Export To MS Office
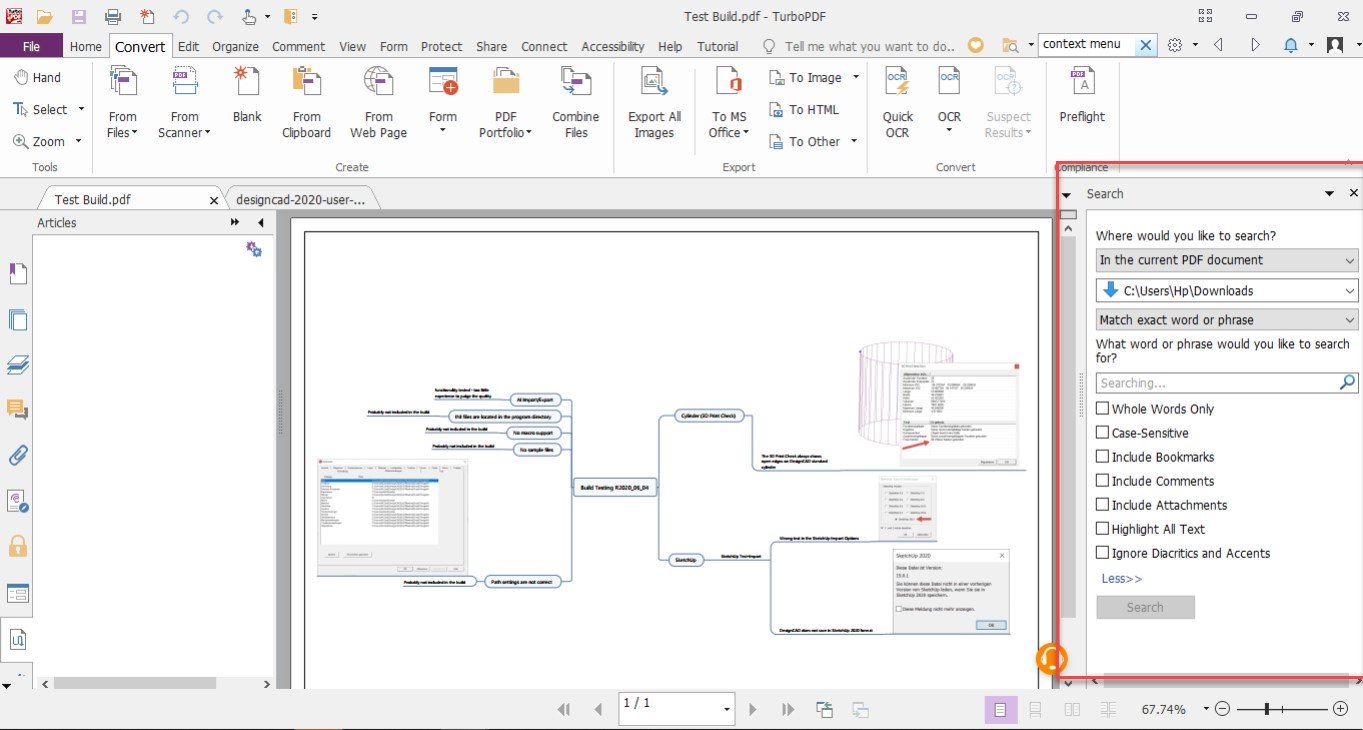This screenshot has height=730, width=1363. click(728, 103)
